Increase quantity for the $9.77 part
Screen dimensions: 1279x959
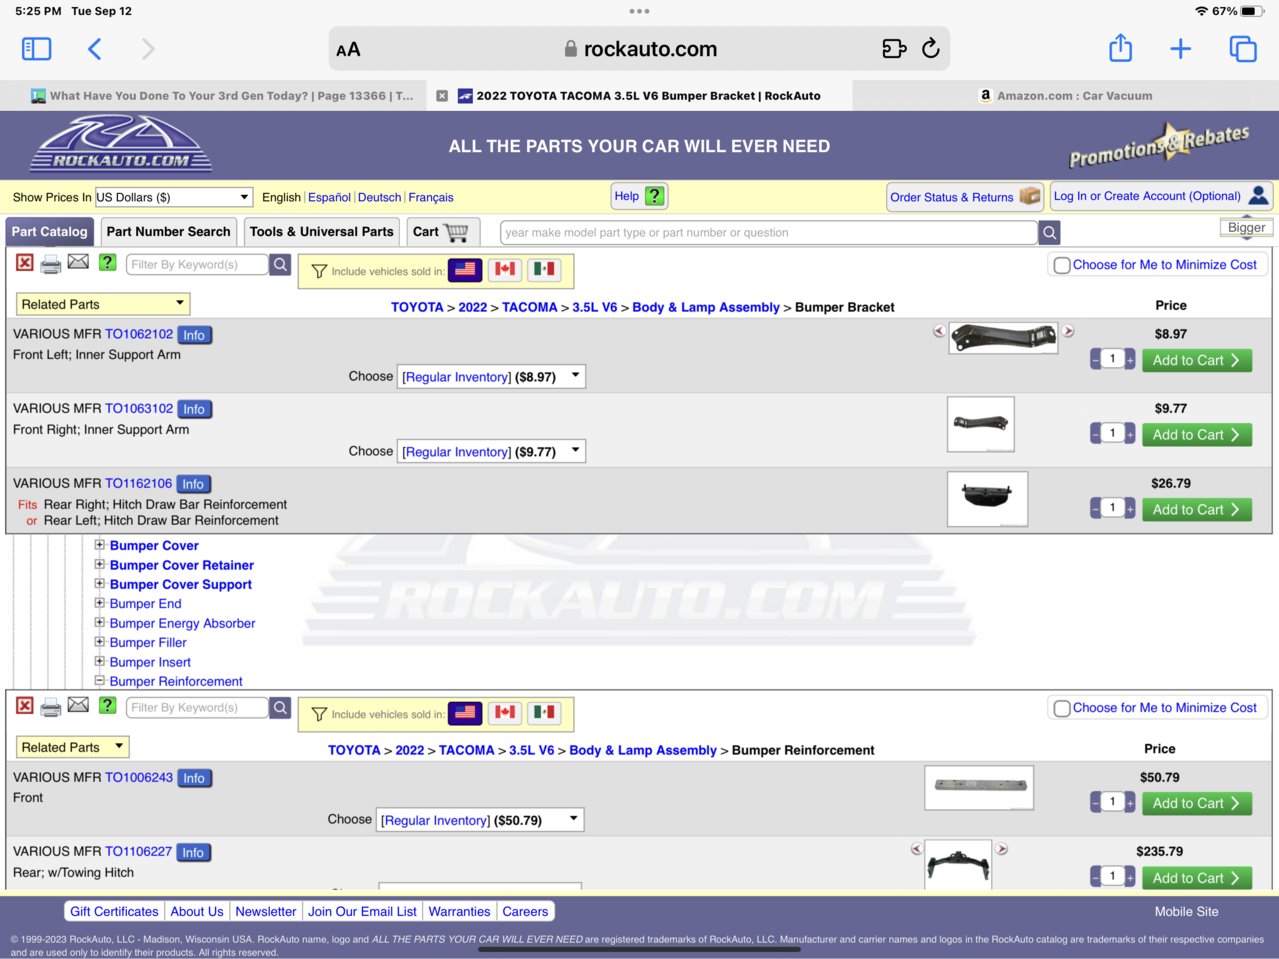click(1130, 434)
